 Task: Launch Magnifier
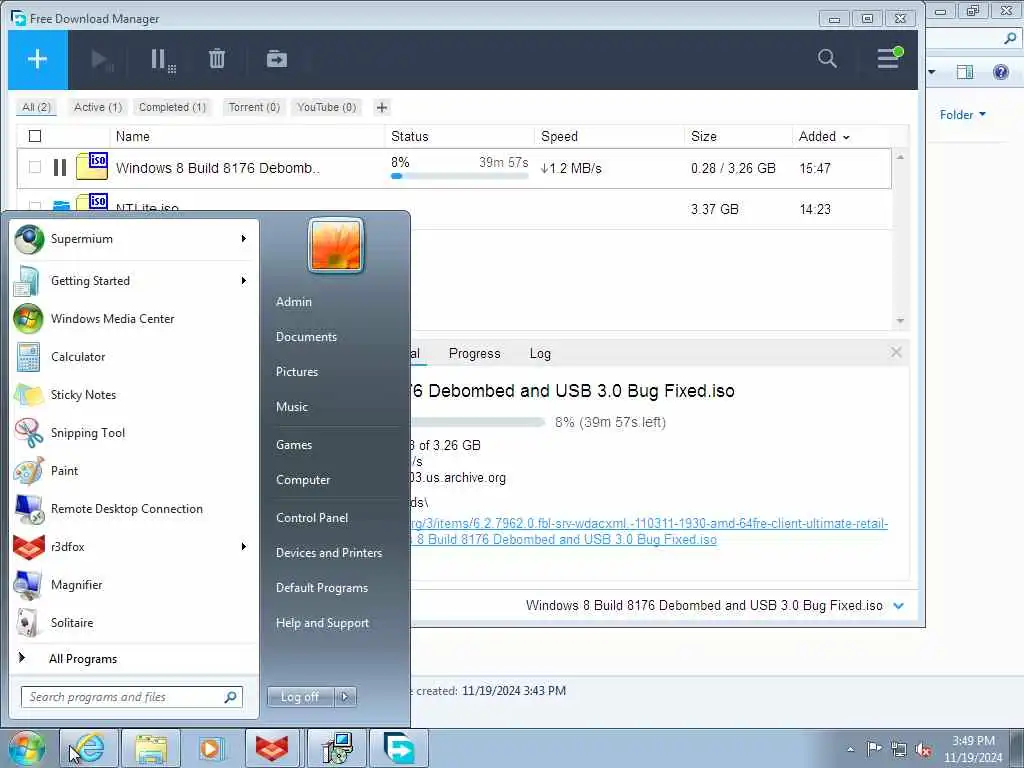click(134, 584)
